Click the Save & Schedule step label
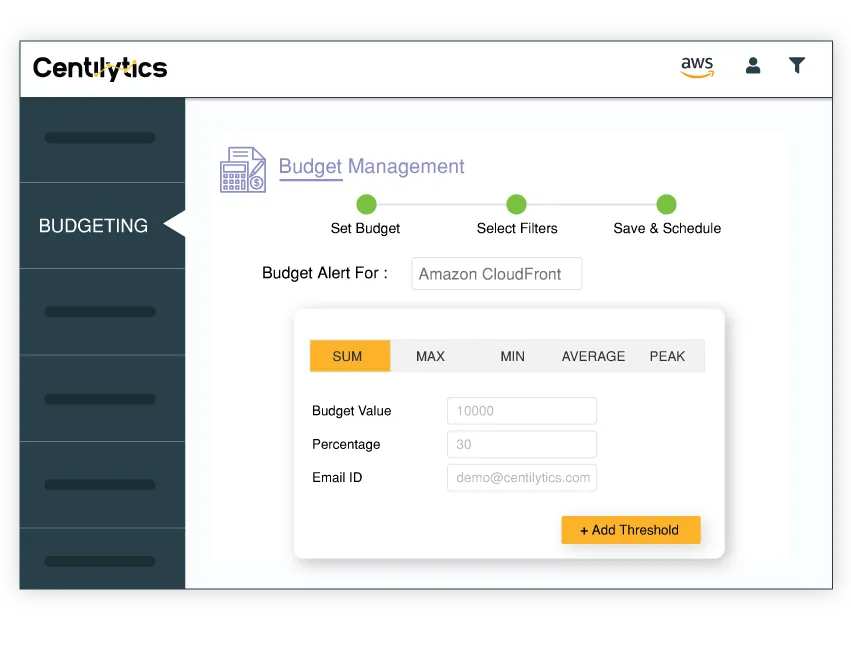The height and width of the screenshot is (652, 851). coord(667,229)
